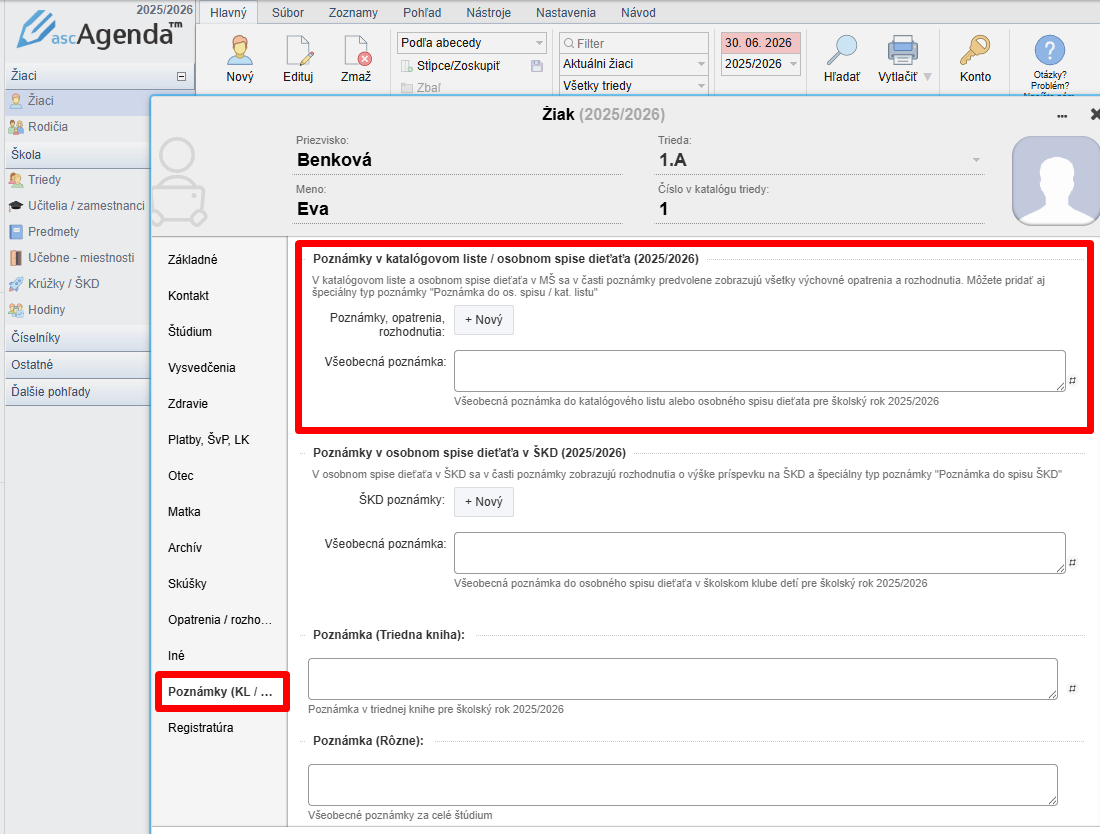Click expand icon beside ŠKD Všeobecná poznámka
1100x834 pixels.
1072,563
